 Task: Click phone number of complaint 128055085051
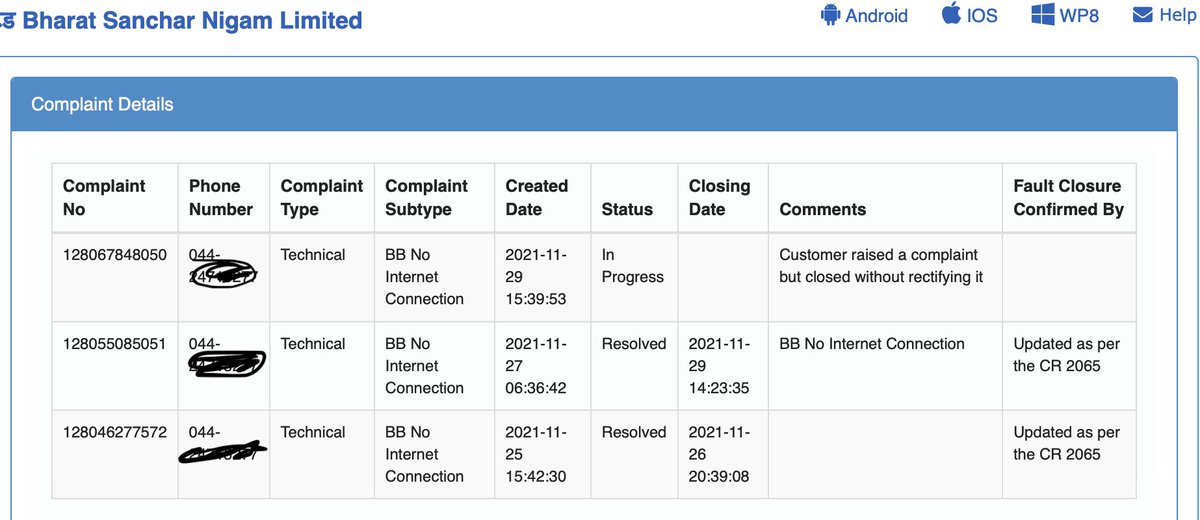(x=226, y=355)
